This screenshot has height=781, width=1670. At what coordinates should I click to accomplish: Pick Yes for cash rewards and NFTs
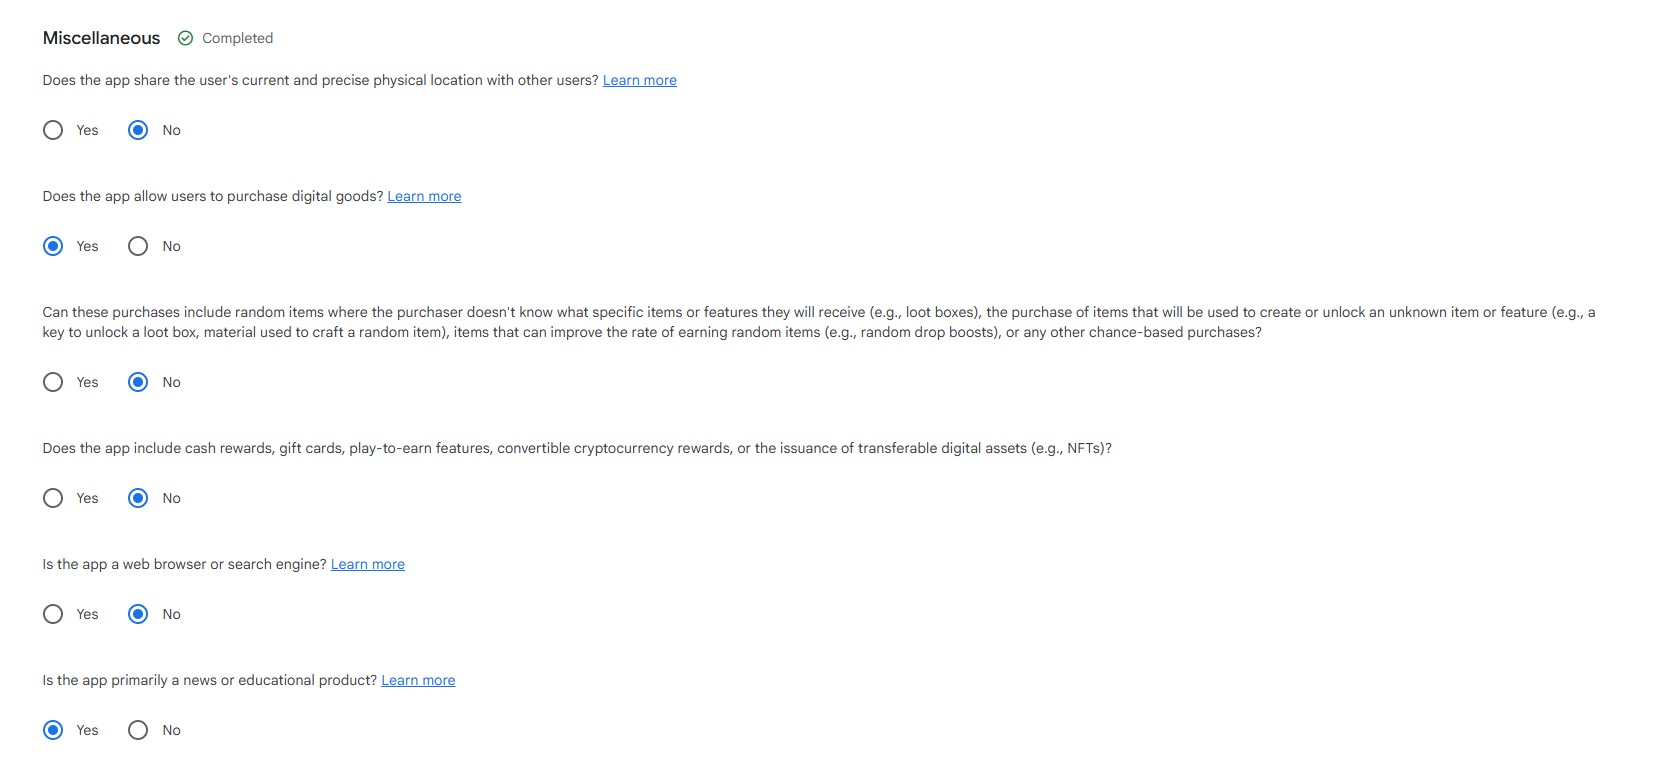coord(53,498)
